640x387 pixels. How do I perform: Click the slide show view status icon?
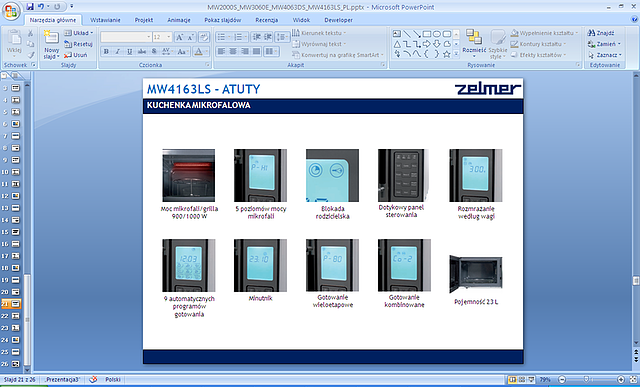pos(531,380)
